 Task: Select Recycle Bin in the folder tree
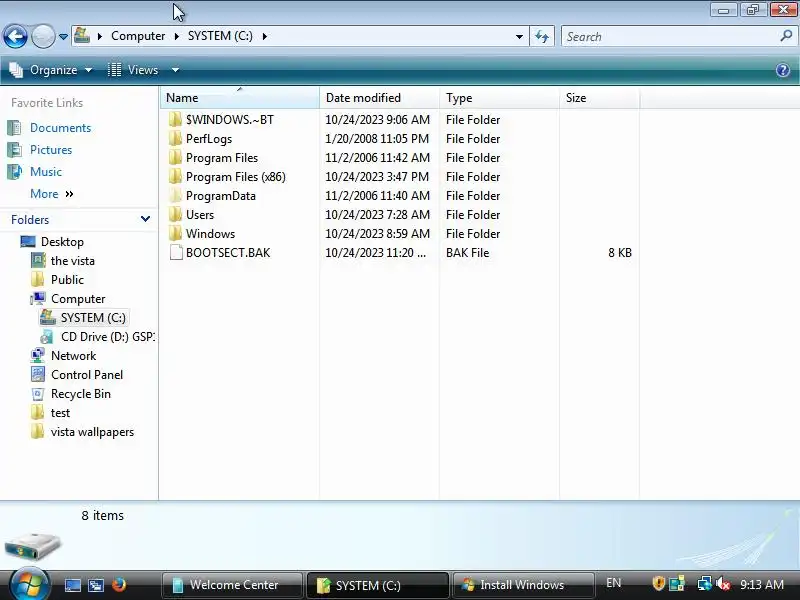81,394
